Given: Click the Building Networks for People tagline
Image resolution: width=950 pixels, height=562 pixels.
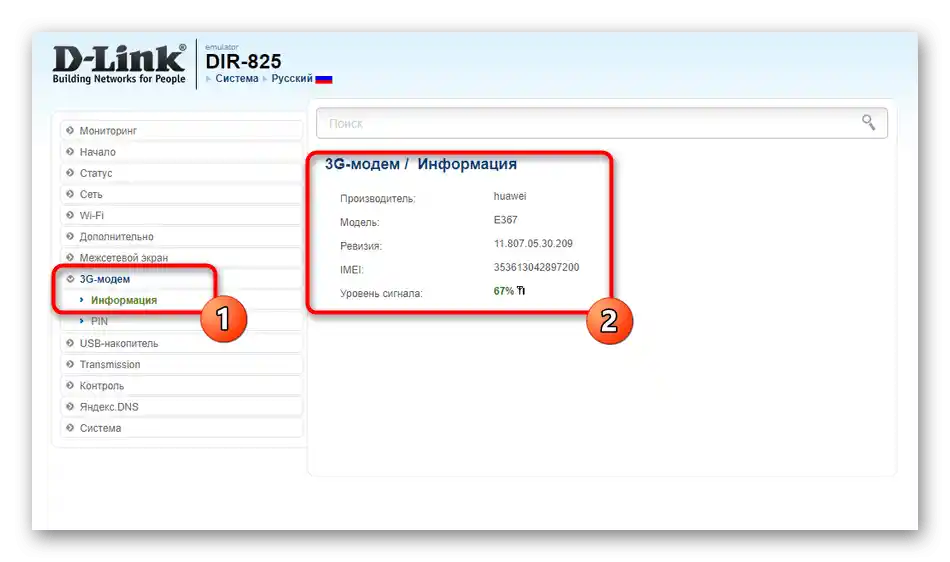Looking at the screenshot, I should tap(119, 79).
